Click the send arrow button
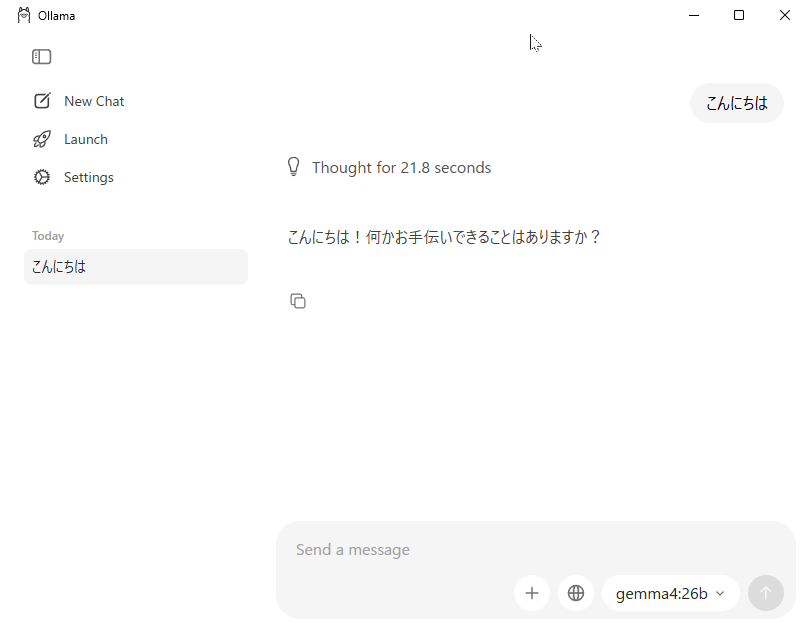 (766, 593)
